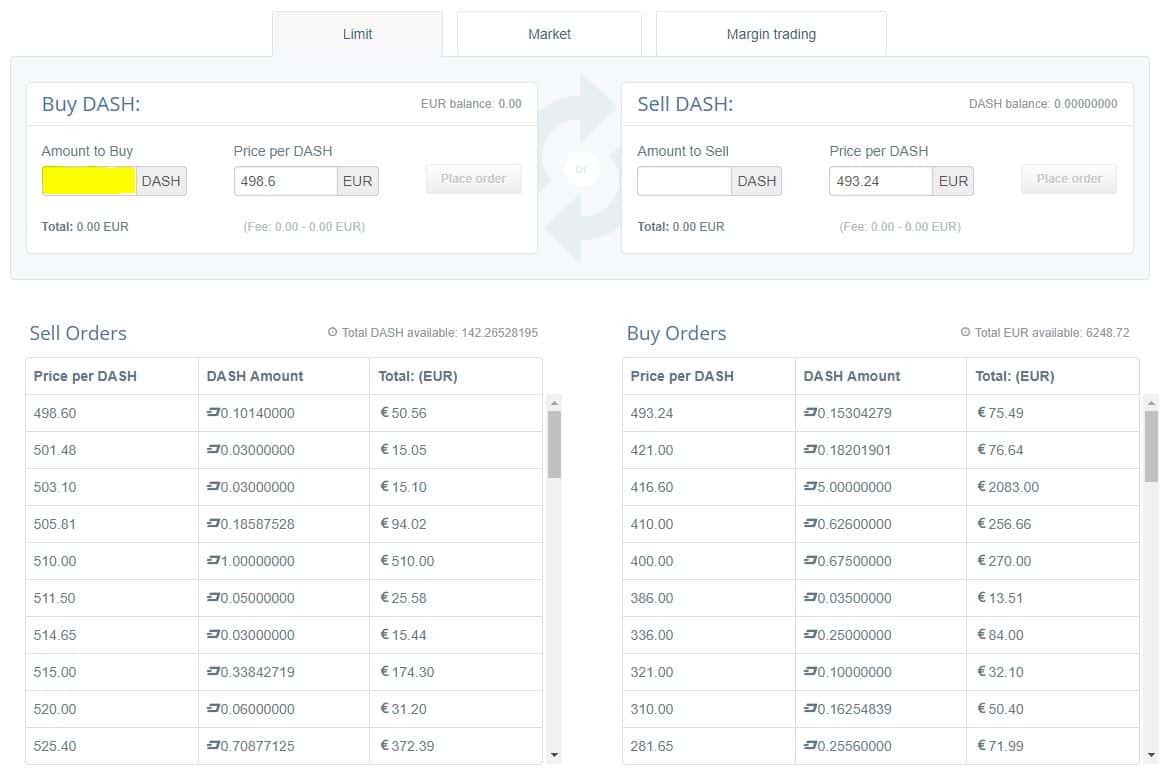Click the DASH symbol in the 498.60 sell row
1167x778 pixels.
pyautogui.click(x=213, y=413)
